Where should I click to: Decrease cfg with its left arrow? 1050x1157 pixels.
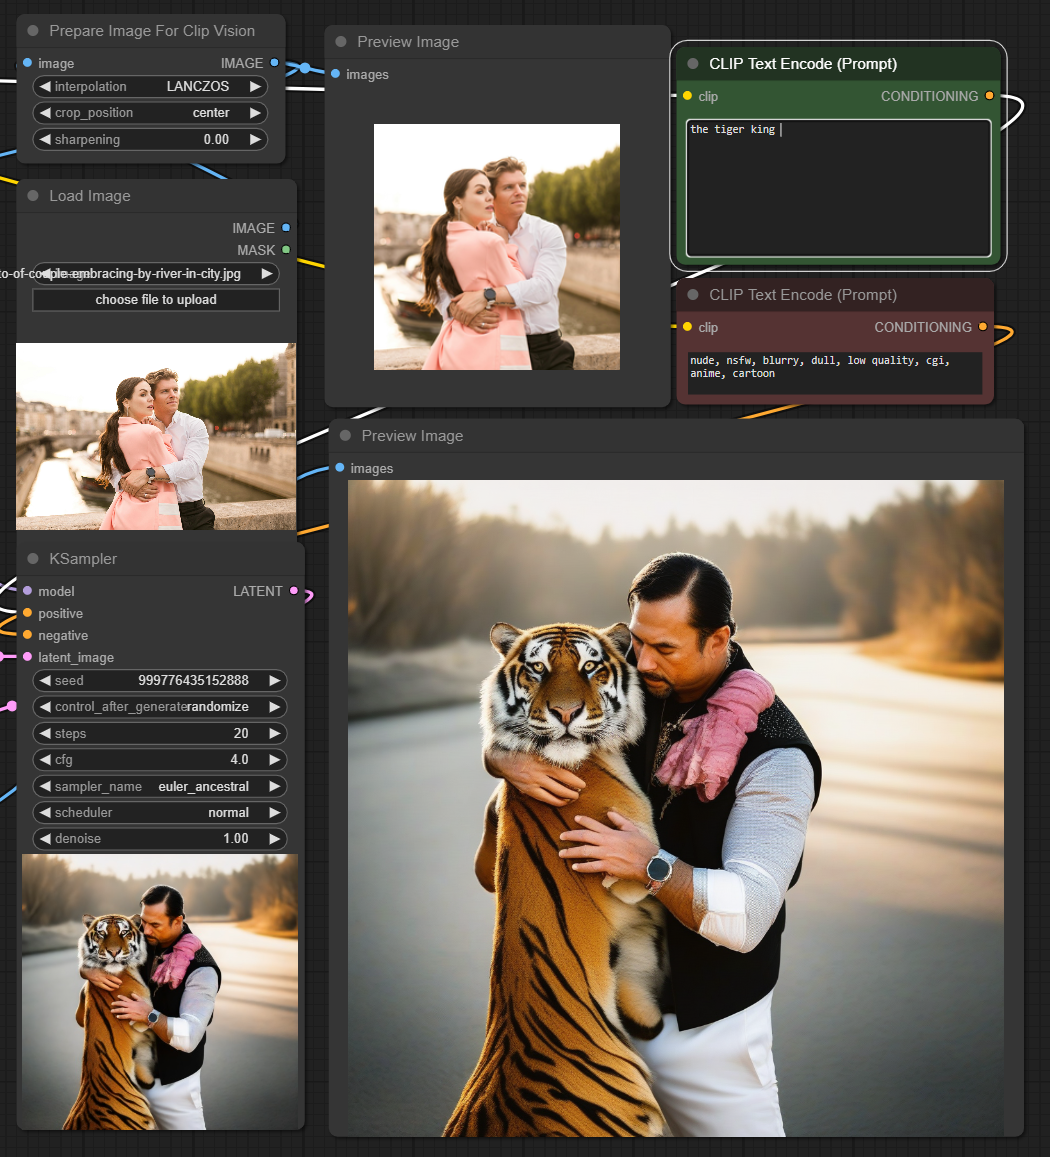click(45, 760)
